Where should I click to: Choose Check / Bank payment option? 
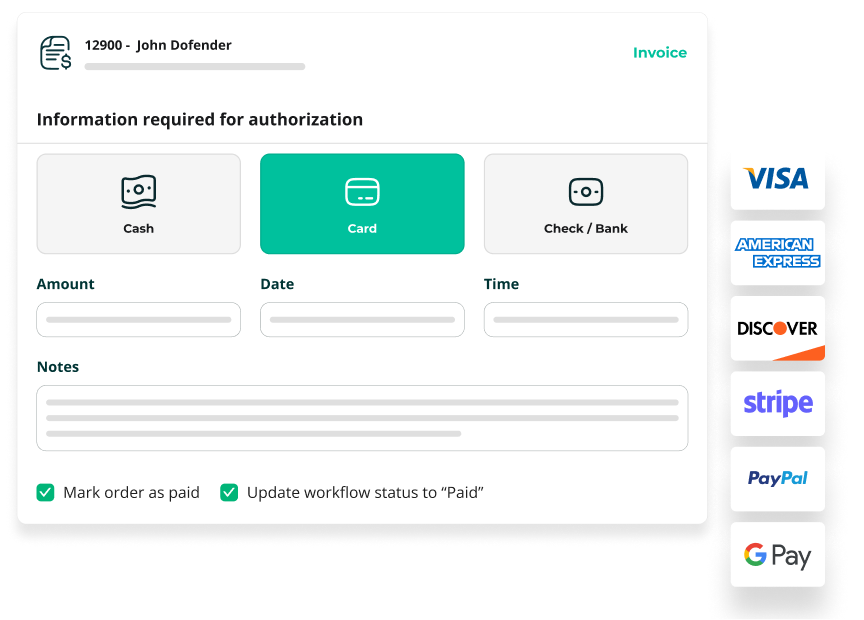[585, 204]
